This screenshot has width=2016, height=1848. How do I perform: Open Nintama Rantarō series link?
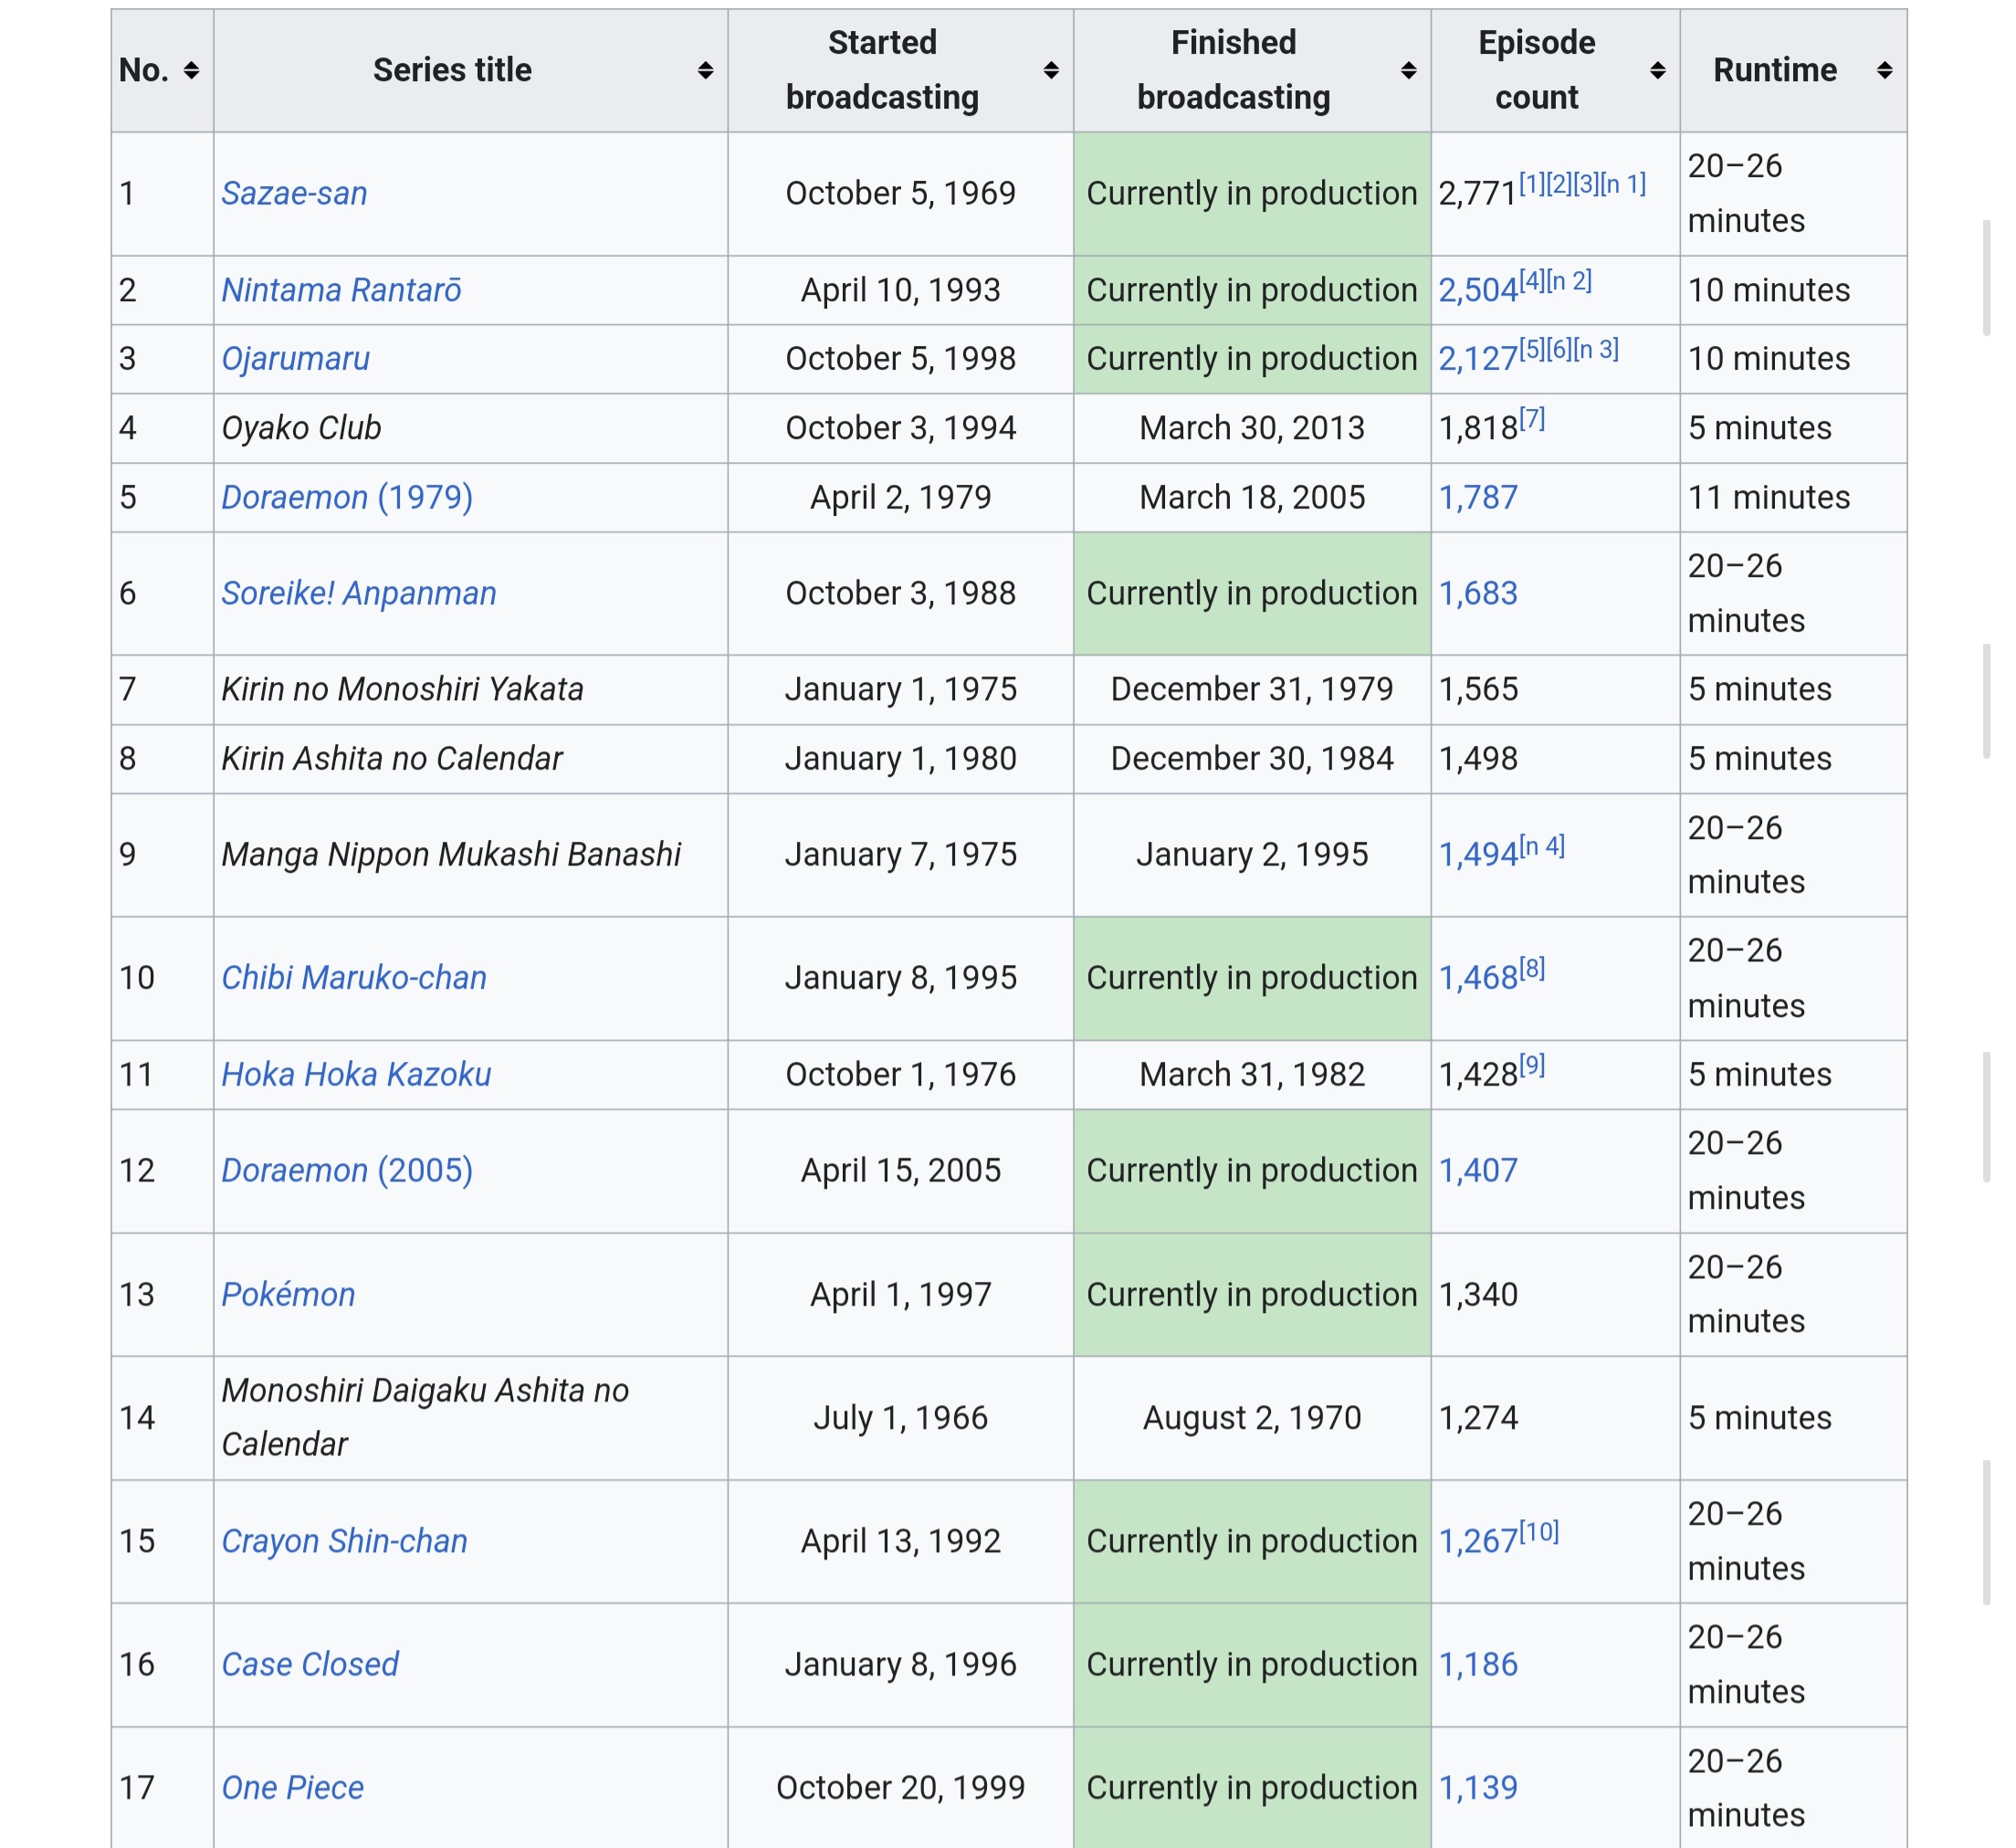(341, 290)
